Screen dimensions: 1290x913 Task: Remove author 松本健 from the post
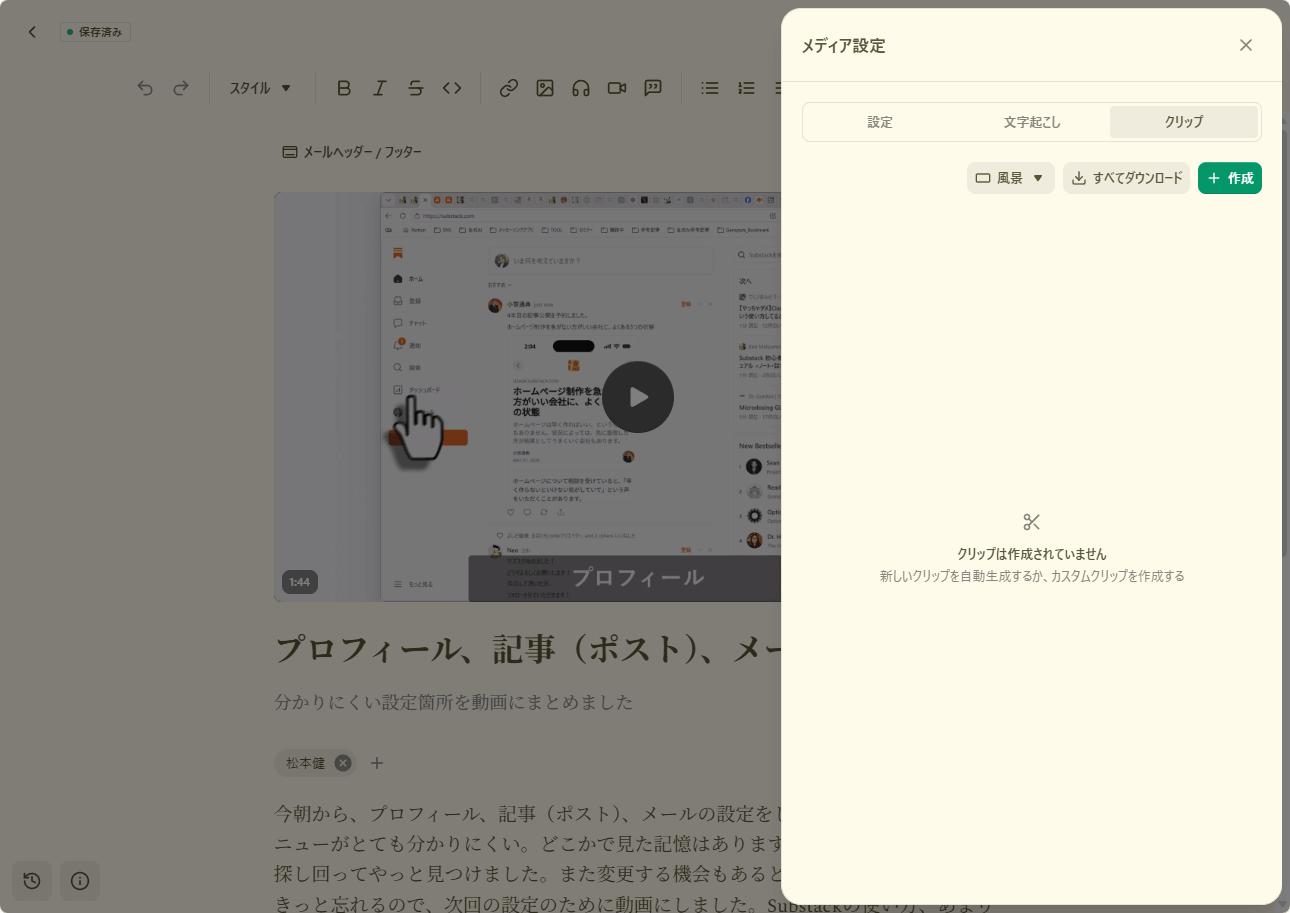[x=343, y=763]
